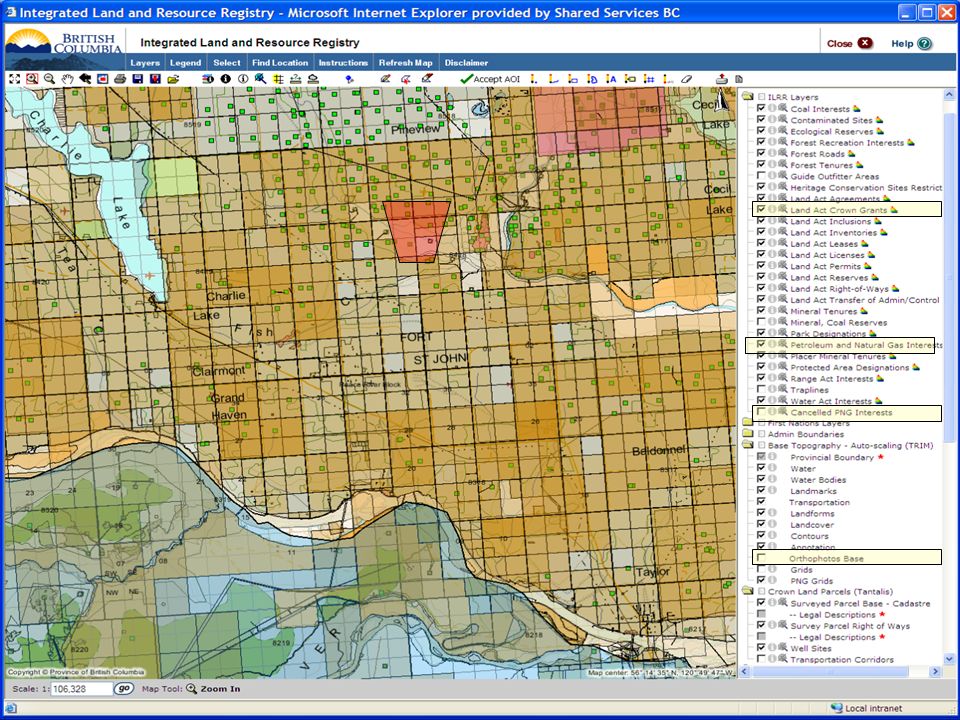Enable the Cancelled PNG Interests checkbox
The height and width of the screenshot is (720, 960).
[x=761, y=412]
